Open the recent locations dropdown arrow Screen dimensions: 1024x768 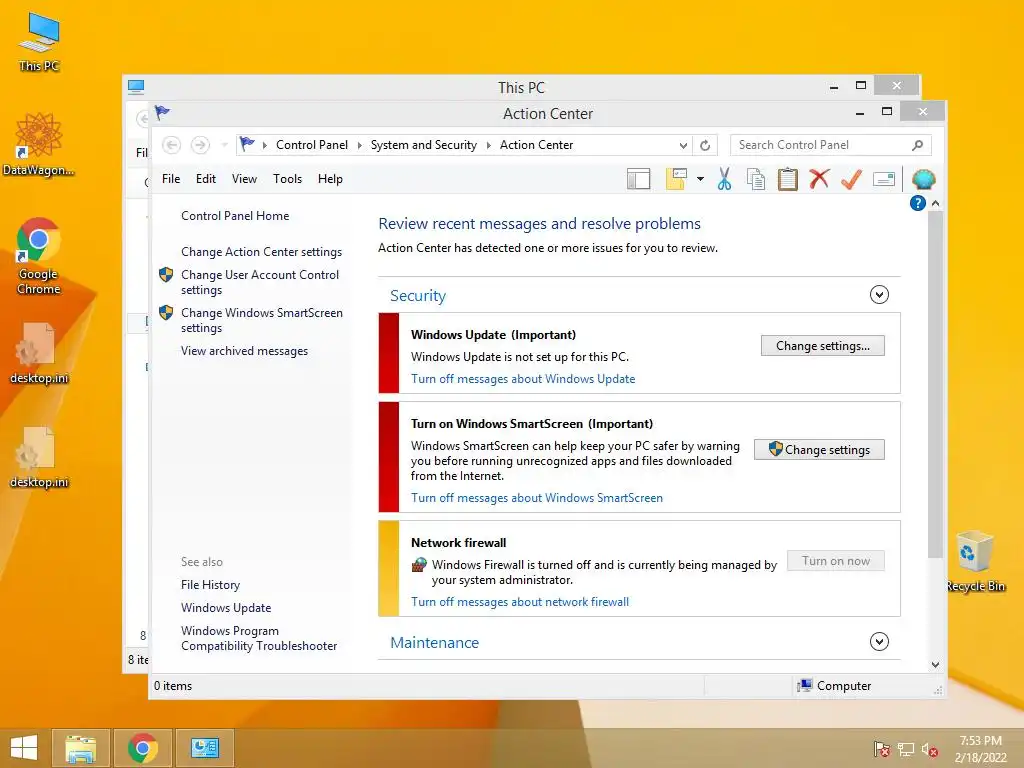pos(224,145)
